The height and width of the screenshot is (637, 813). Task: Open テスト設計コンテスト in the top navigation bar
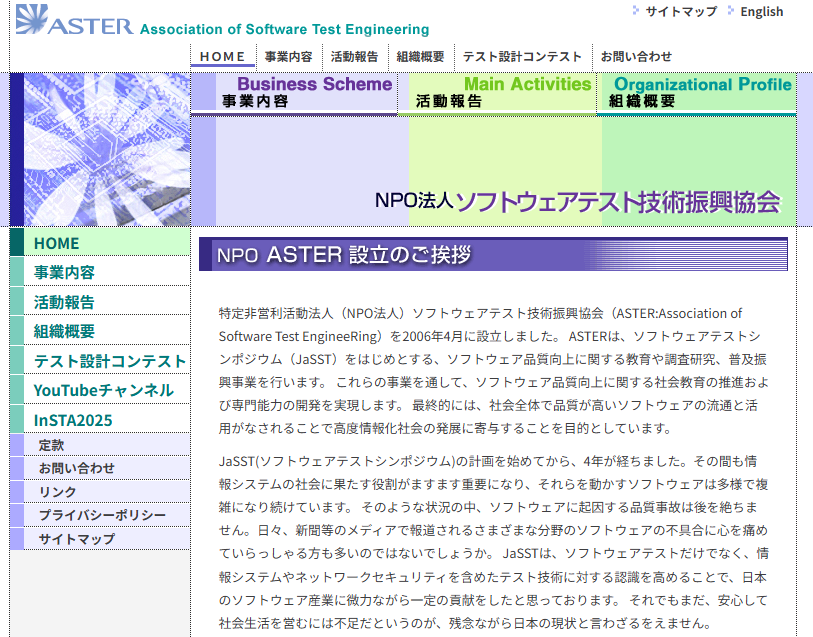522,56
